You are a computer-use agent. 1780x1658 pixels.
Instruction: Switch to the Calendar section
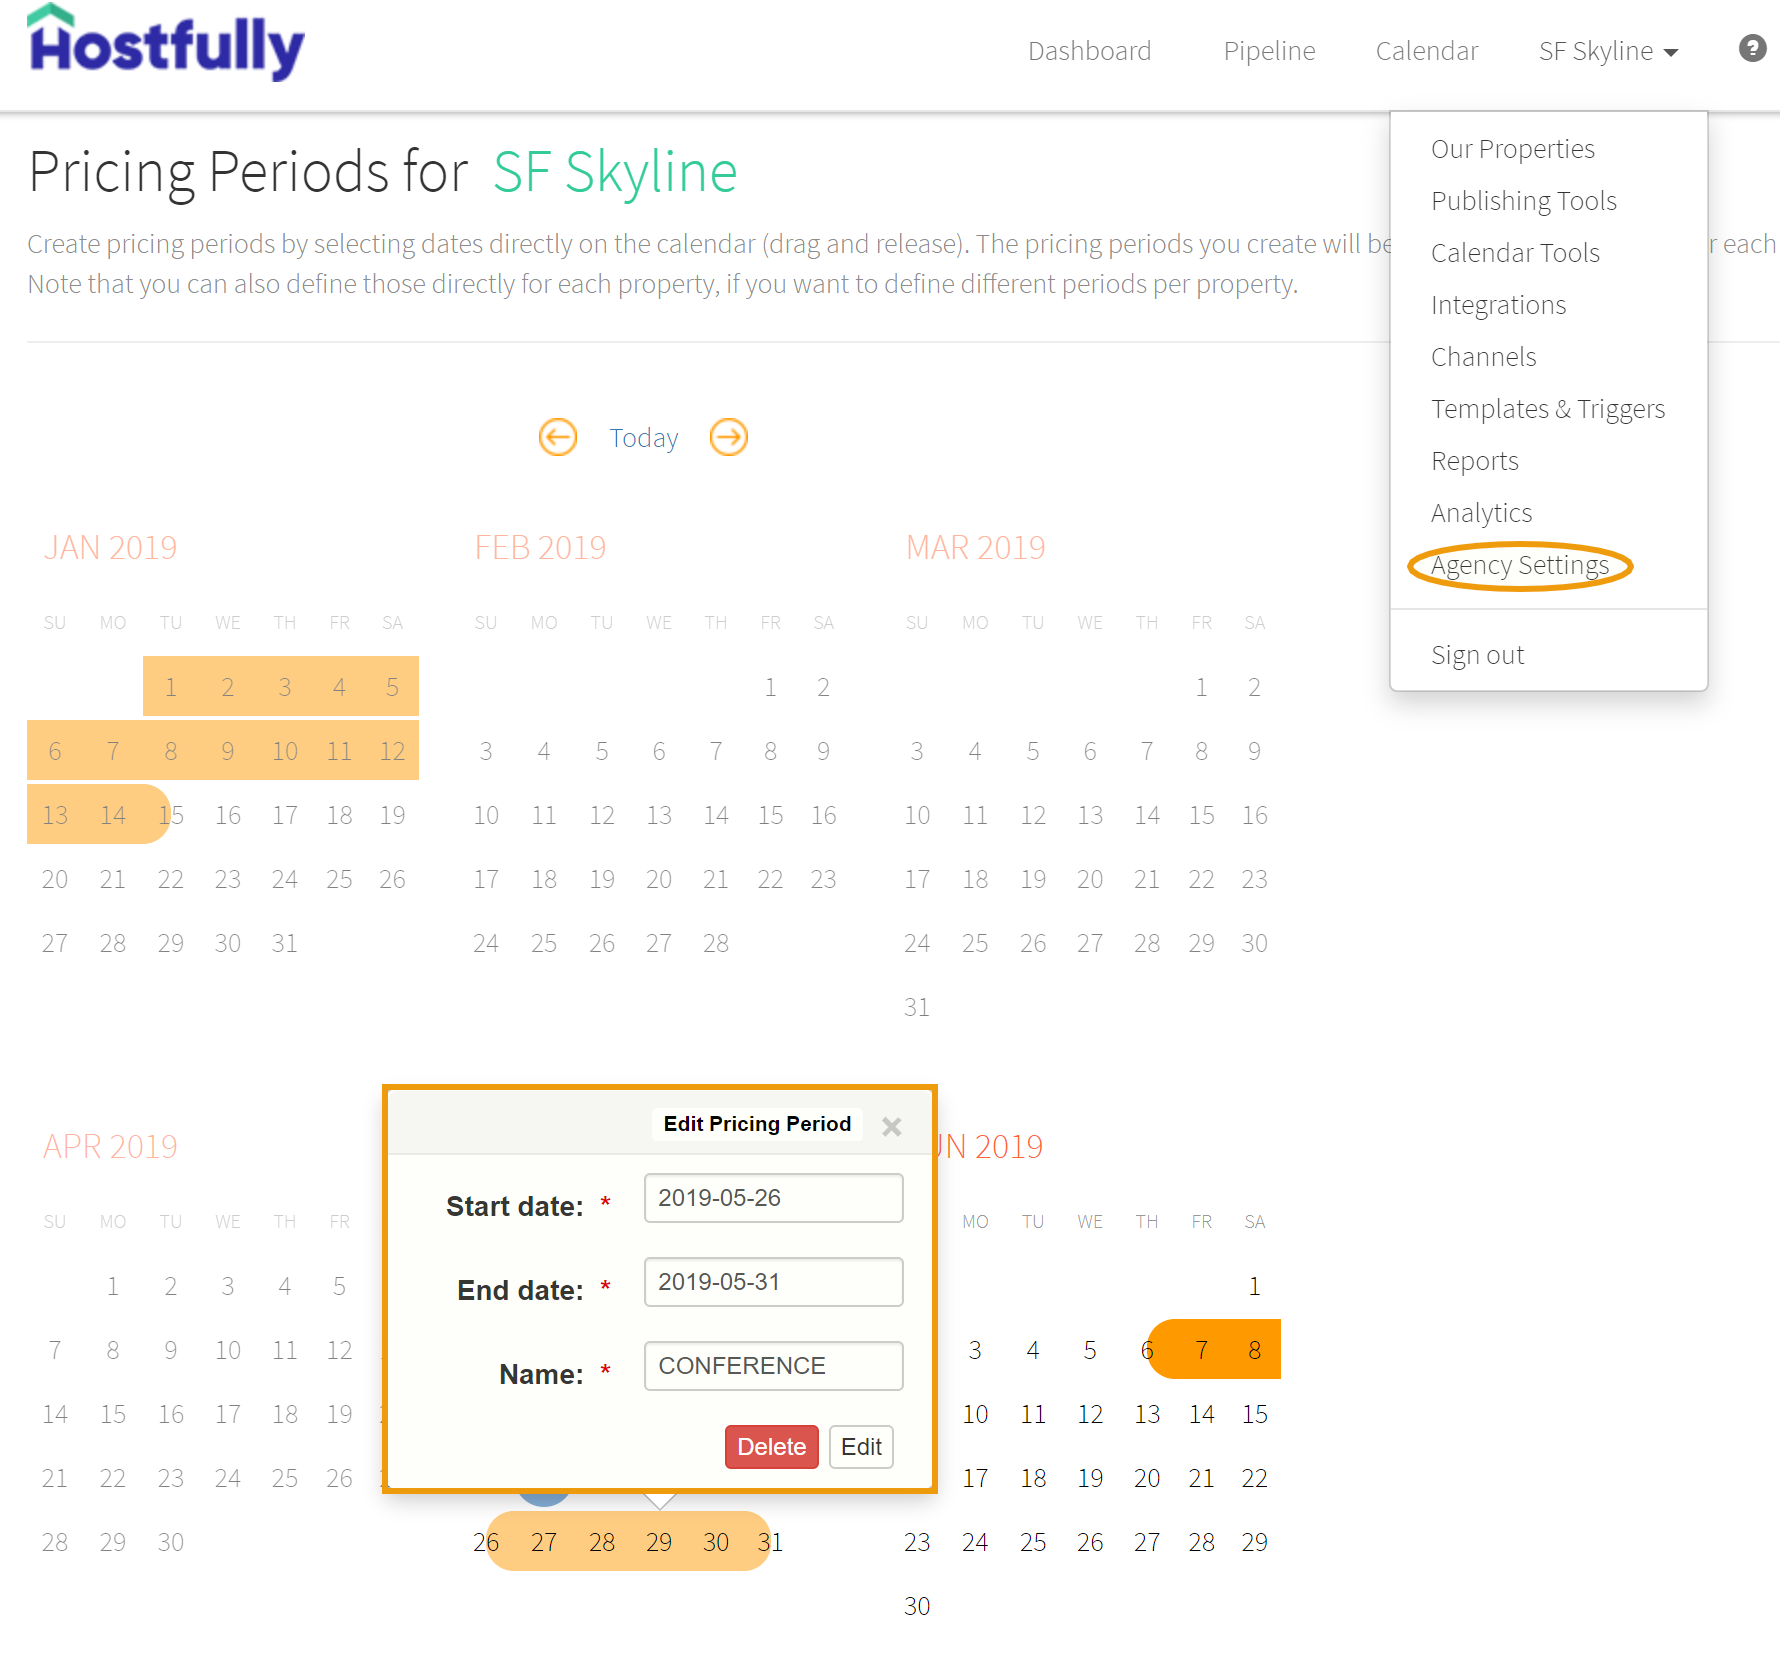1427,51
